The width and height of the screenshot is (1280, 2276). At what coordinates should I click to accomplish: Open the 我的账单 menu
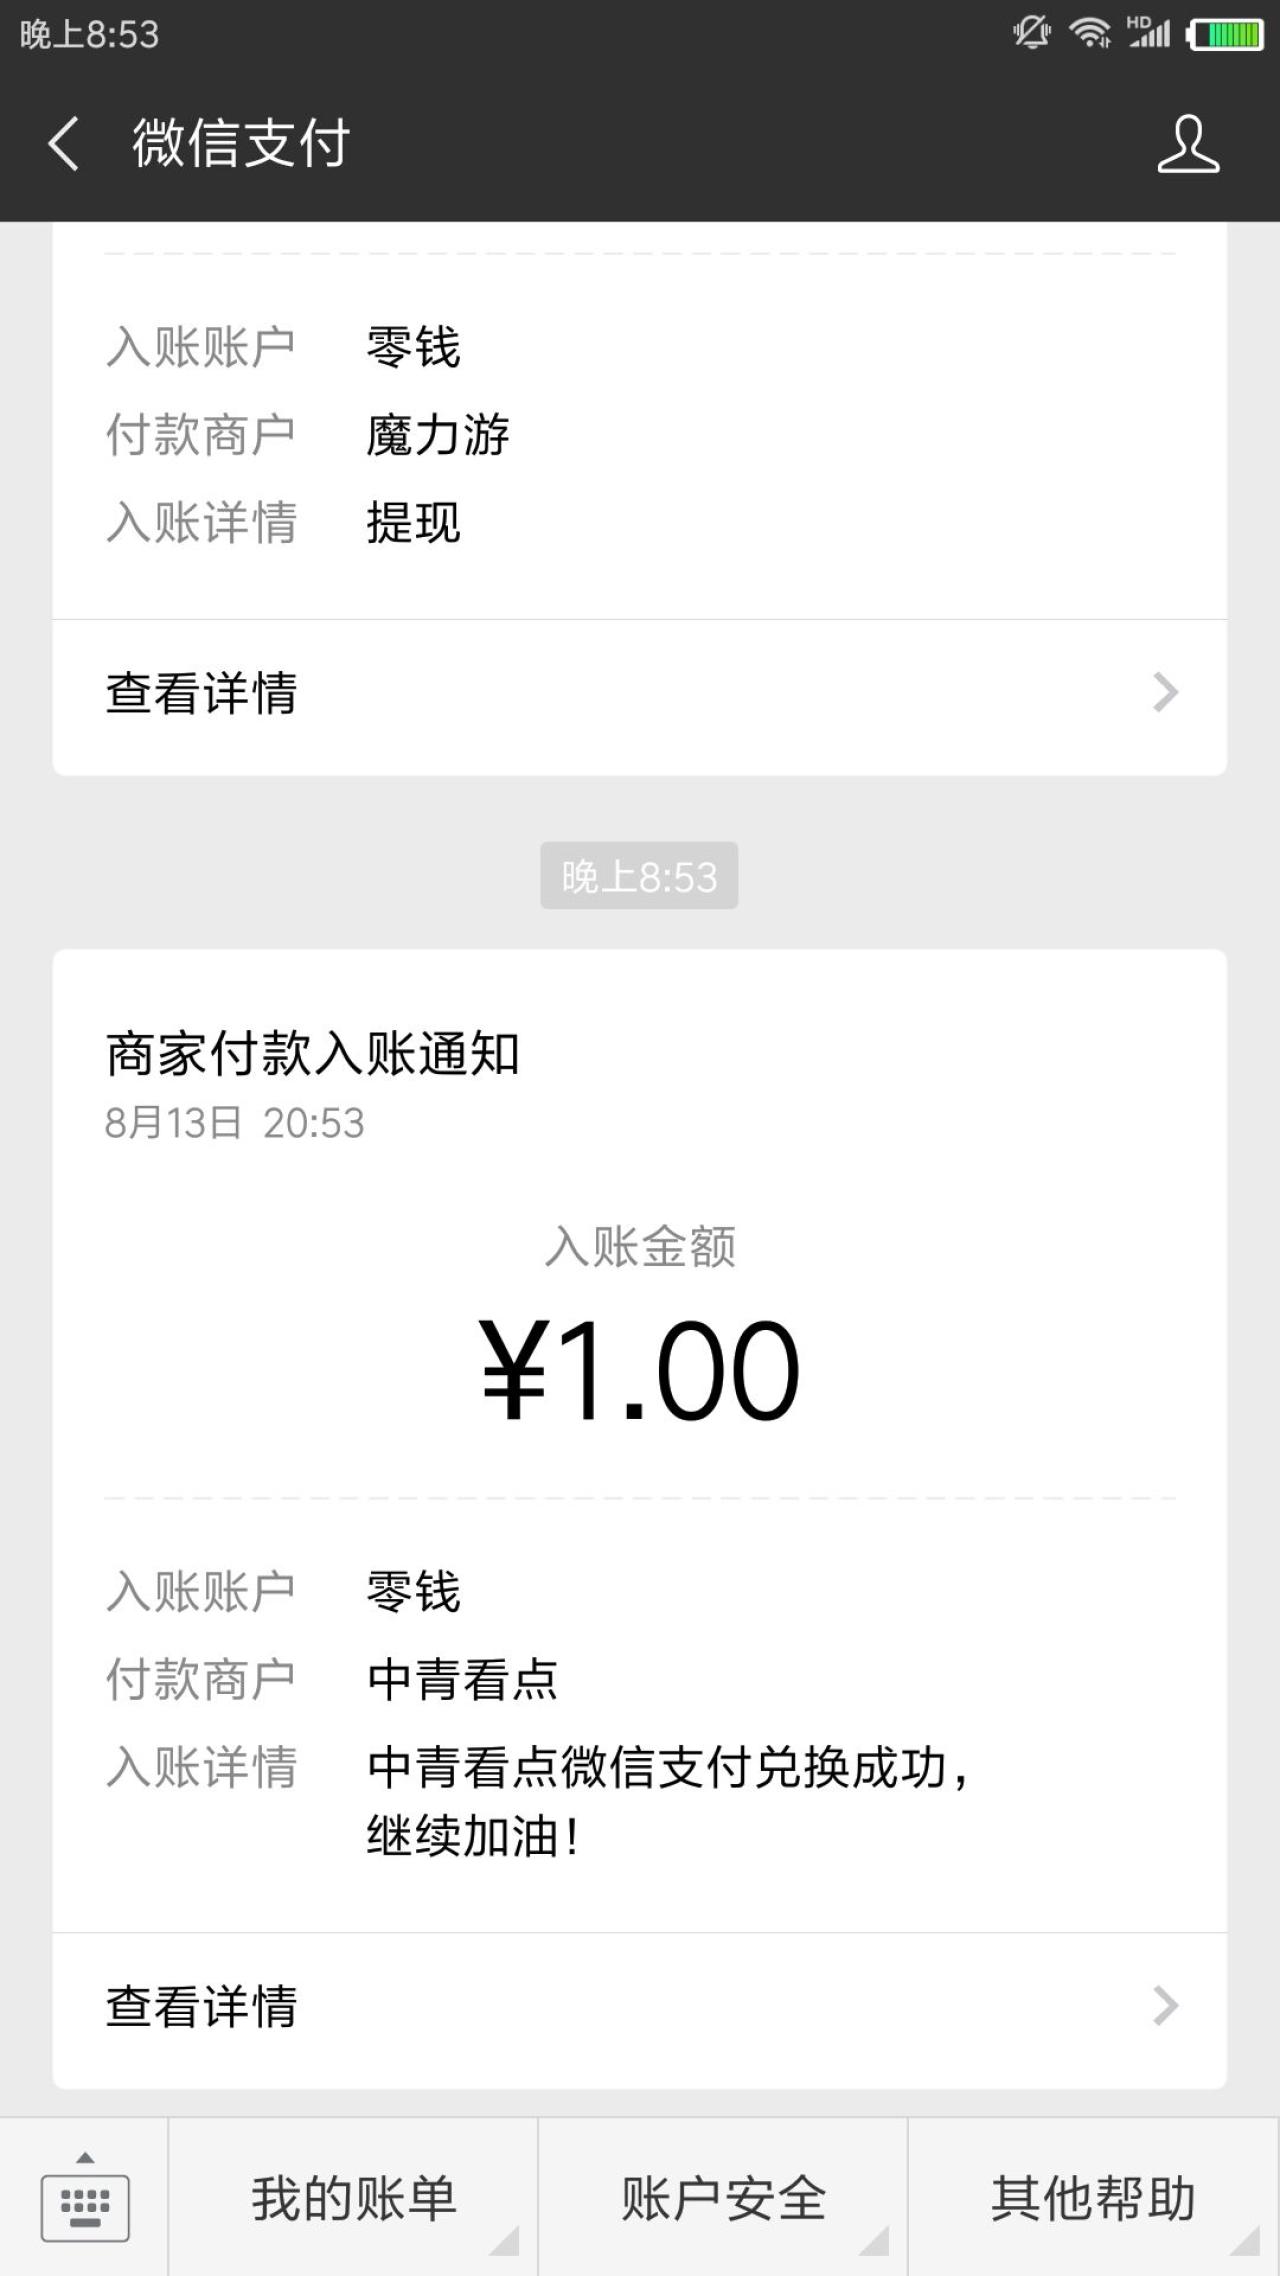click(354, 2199)
